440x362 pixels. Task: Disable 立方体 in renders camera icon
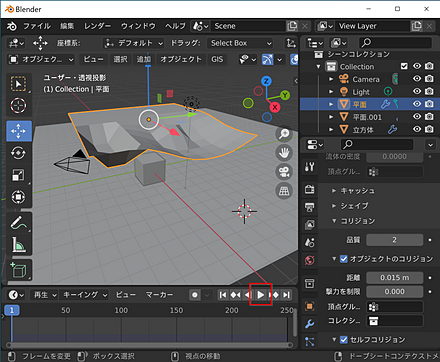click(x=430, y=129)
